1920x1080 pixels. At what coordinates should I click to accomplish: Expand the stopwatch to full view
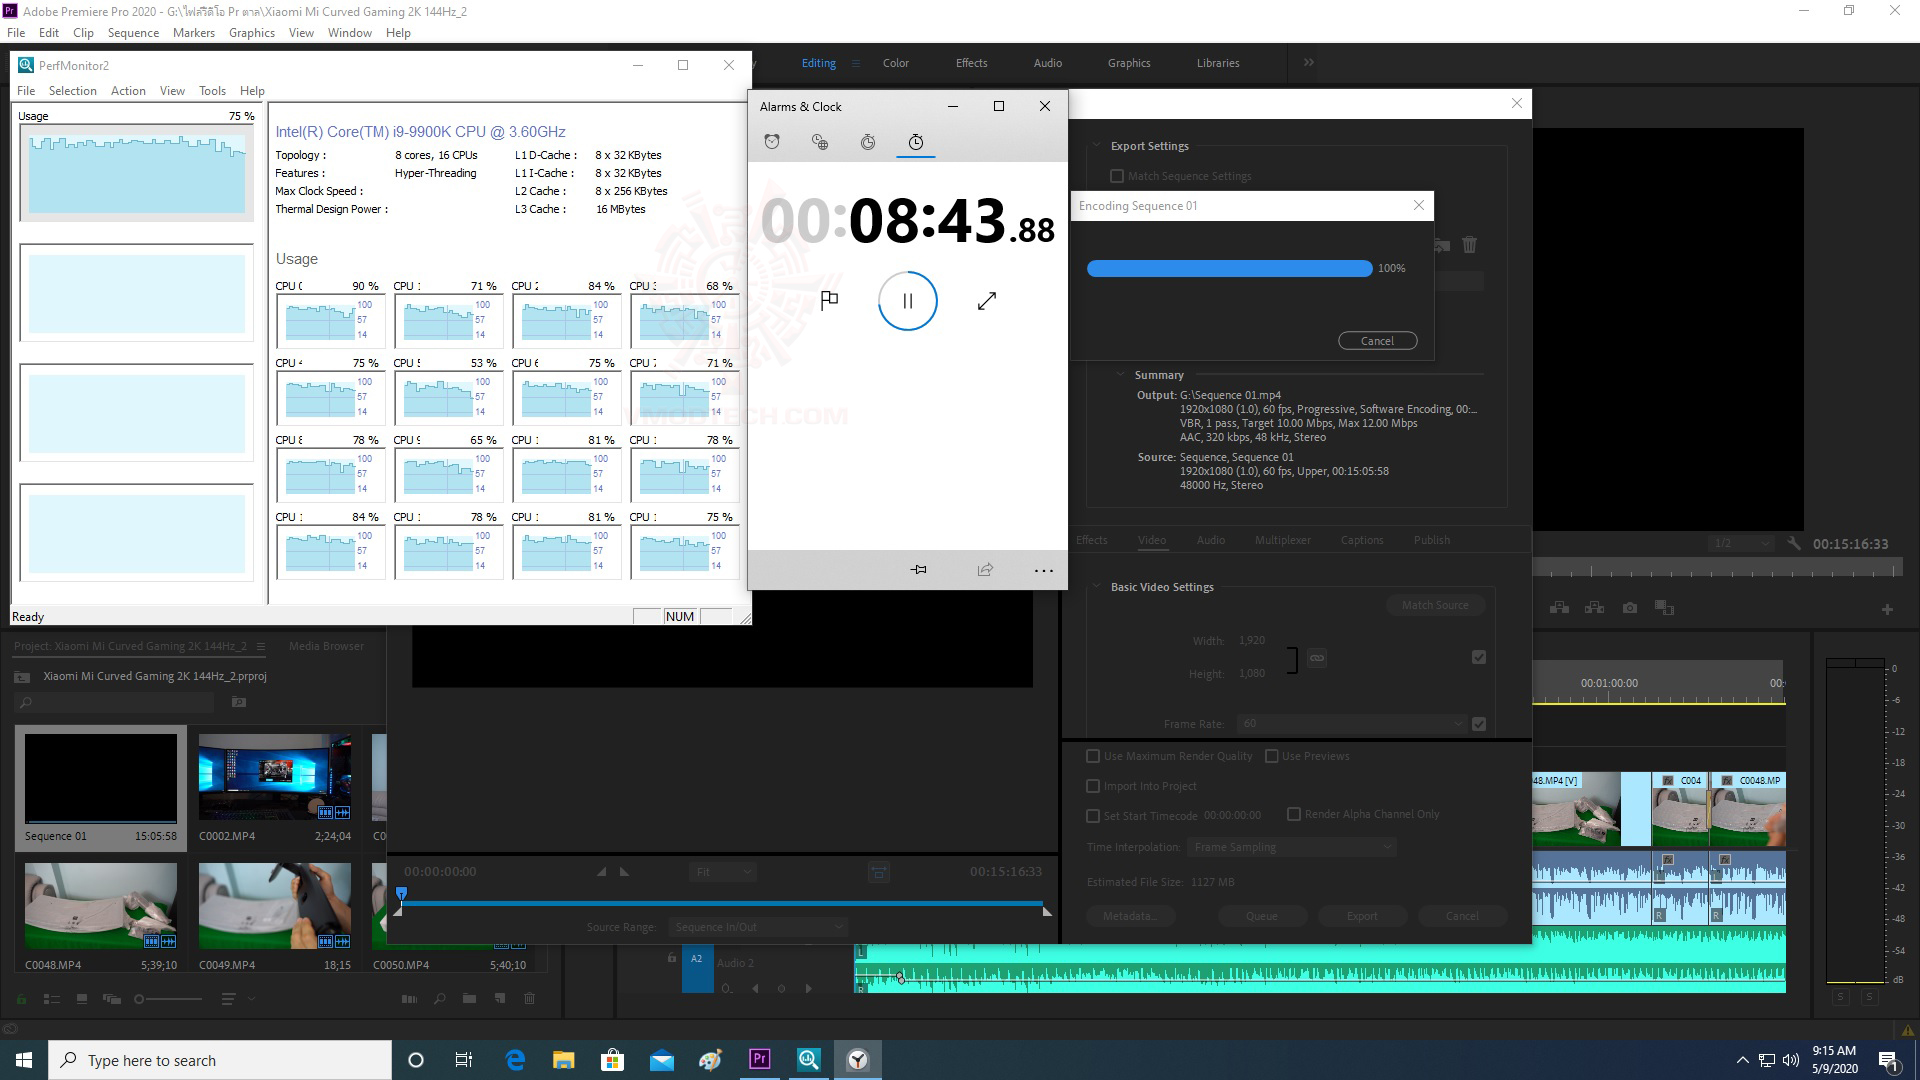point(986,301)
